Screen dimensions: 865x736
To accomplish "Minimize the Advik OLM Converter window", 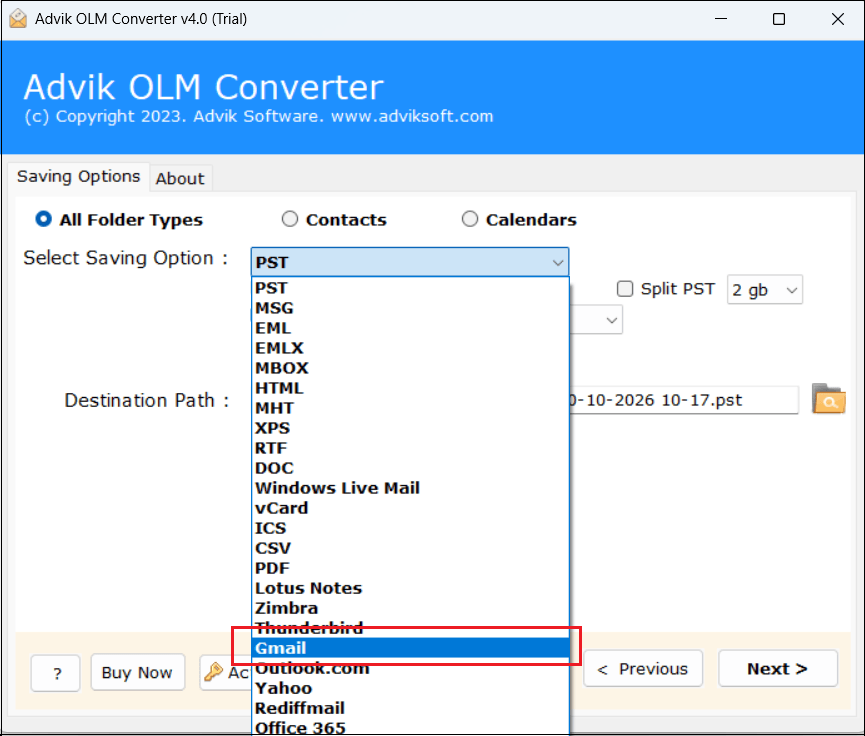I will click(x=720, y=19).
